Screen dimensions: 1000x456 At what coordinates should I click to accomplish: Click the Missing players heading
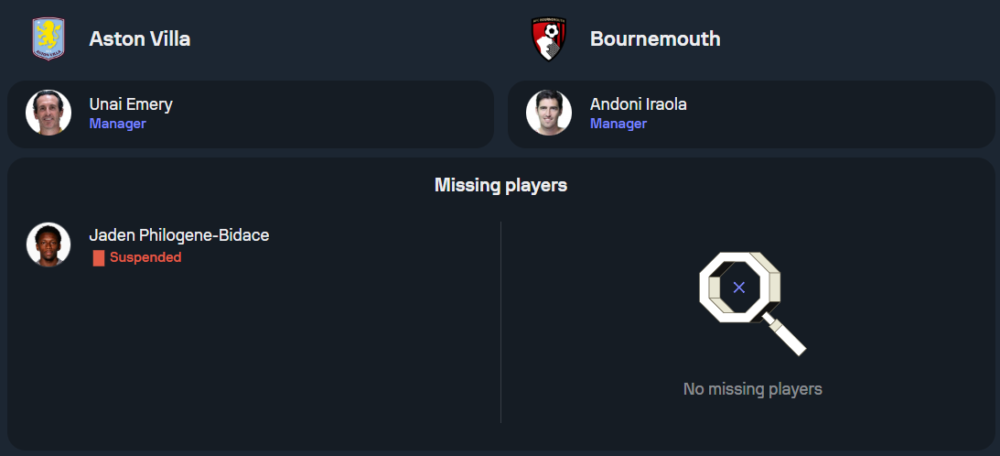501,185
